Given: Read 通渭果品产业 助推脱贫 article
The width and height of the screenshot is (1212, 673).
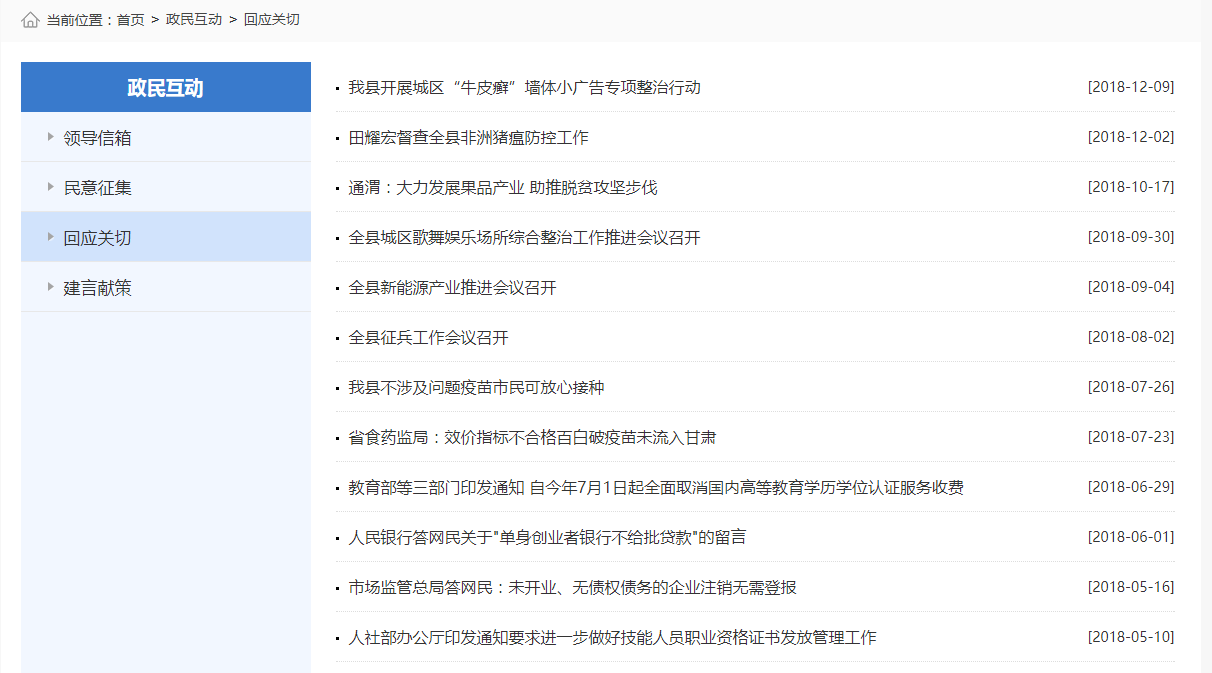Looking at the screenshot, I should click(x=502, y=188).
